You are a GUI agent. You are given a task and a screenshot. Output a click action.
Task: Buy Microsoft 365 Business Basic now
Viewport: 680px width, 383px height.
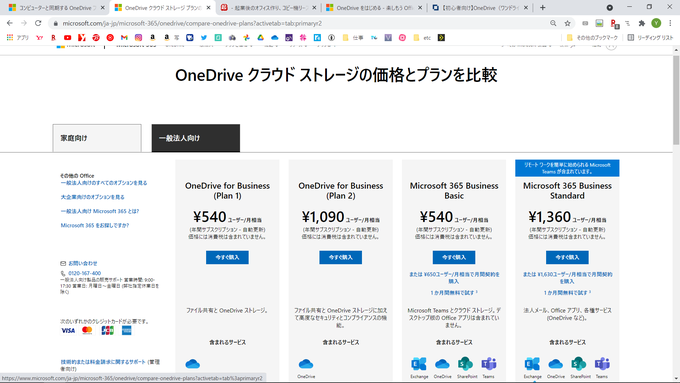(454, 257)
